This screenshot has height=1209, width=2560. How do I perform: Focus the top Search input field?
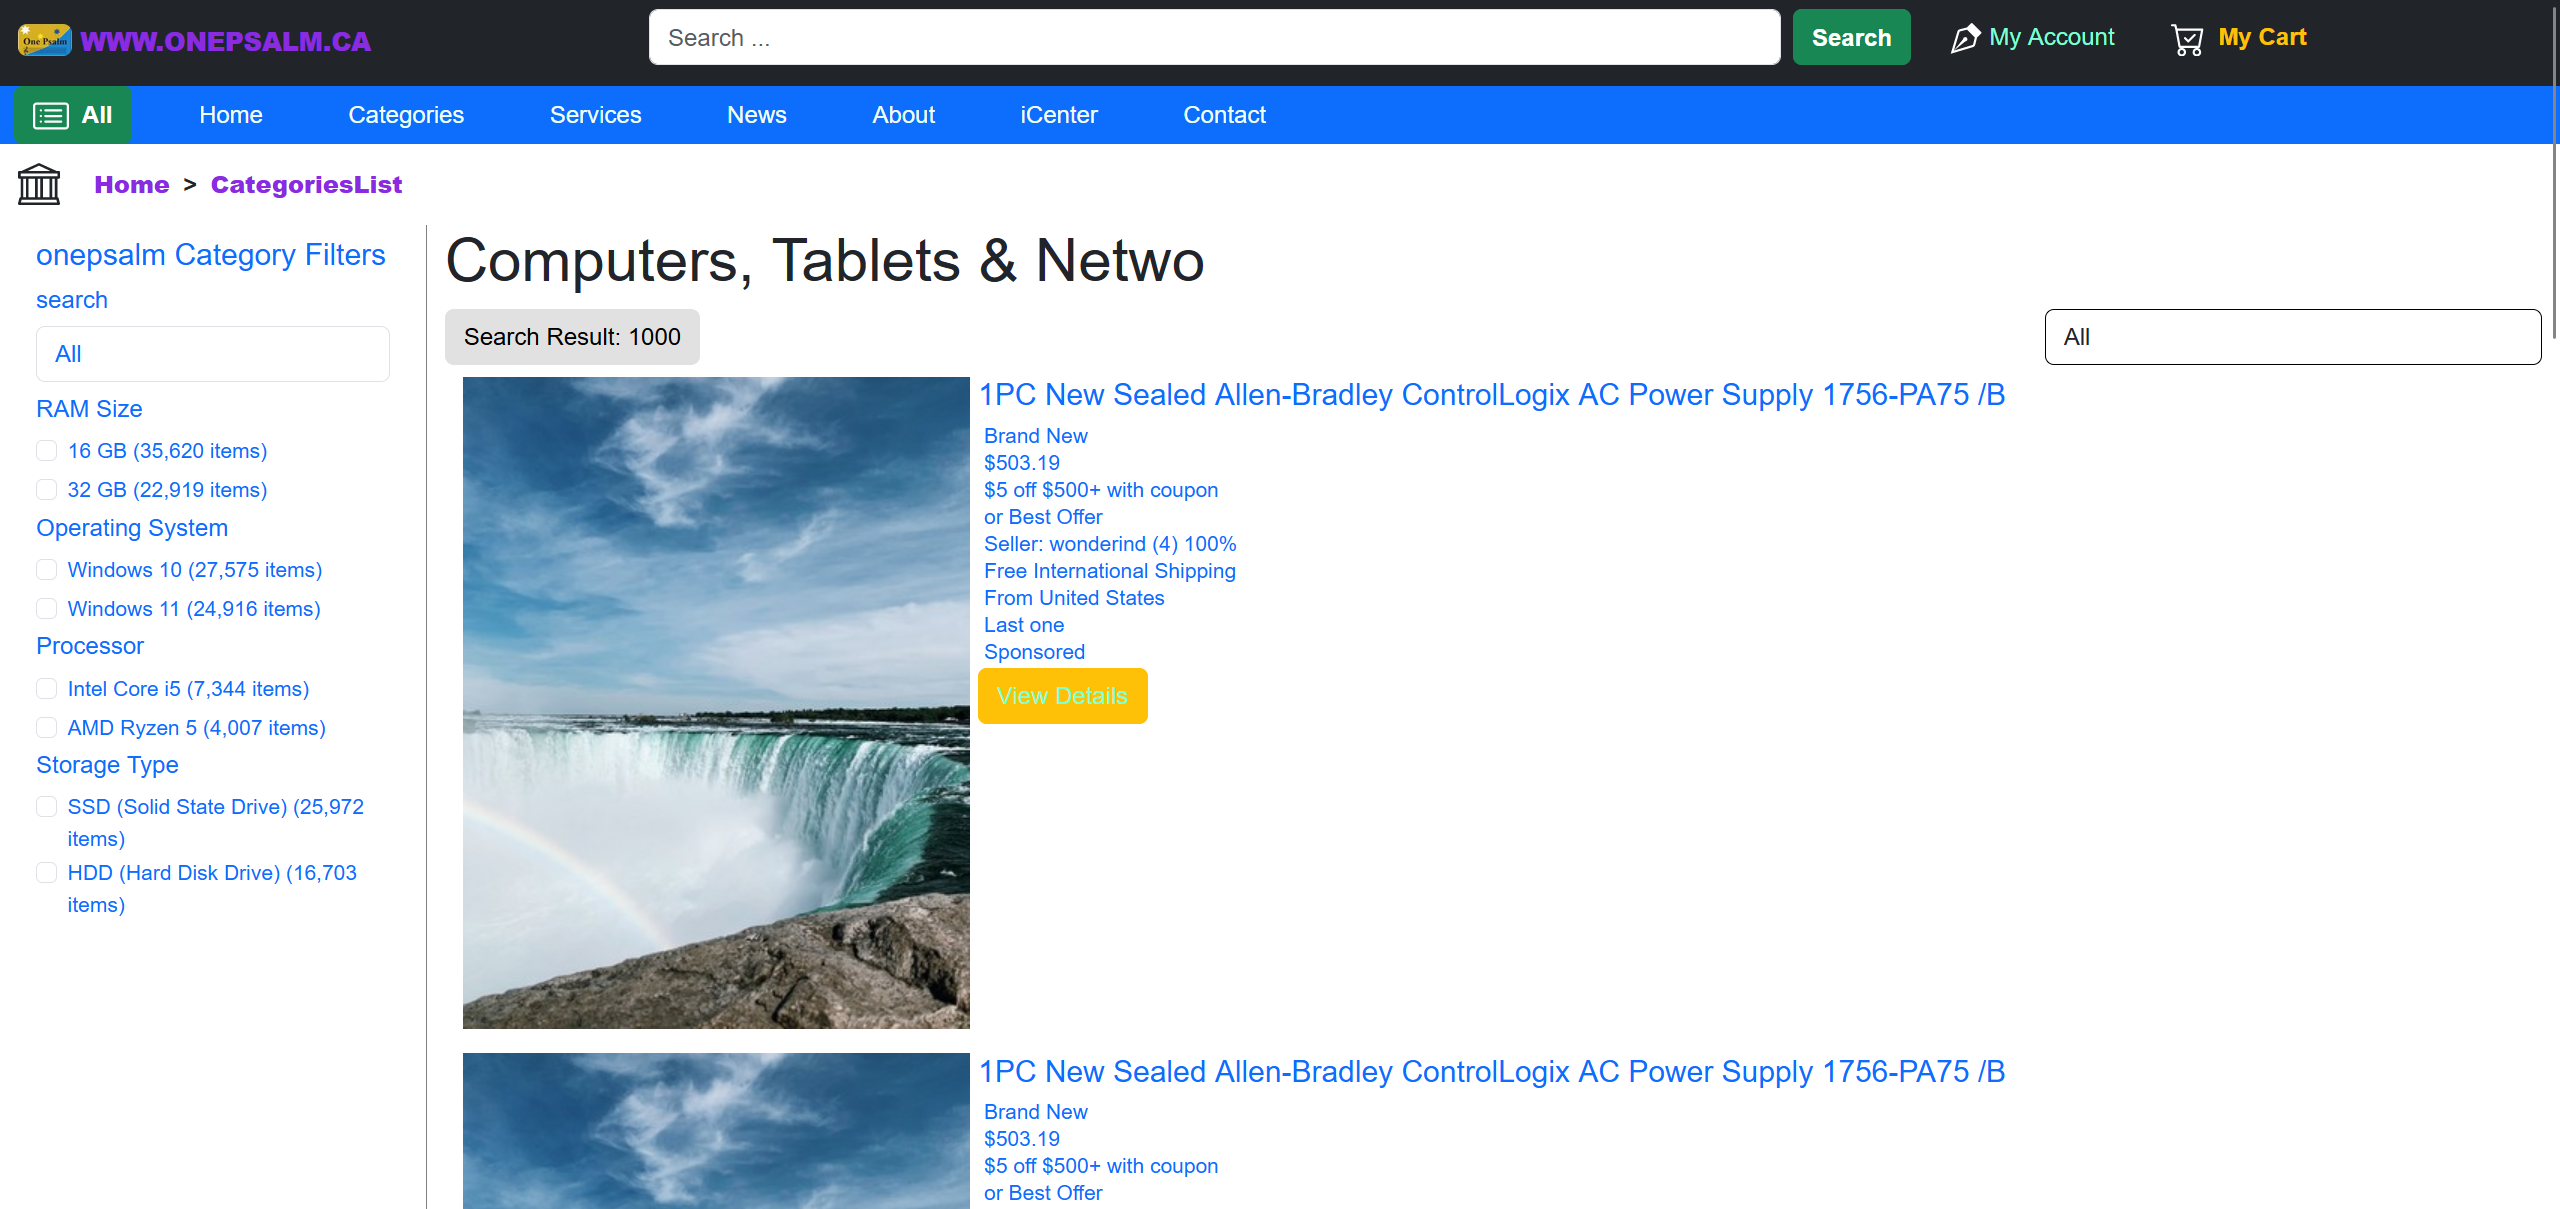1214,38
